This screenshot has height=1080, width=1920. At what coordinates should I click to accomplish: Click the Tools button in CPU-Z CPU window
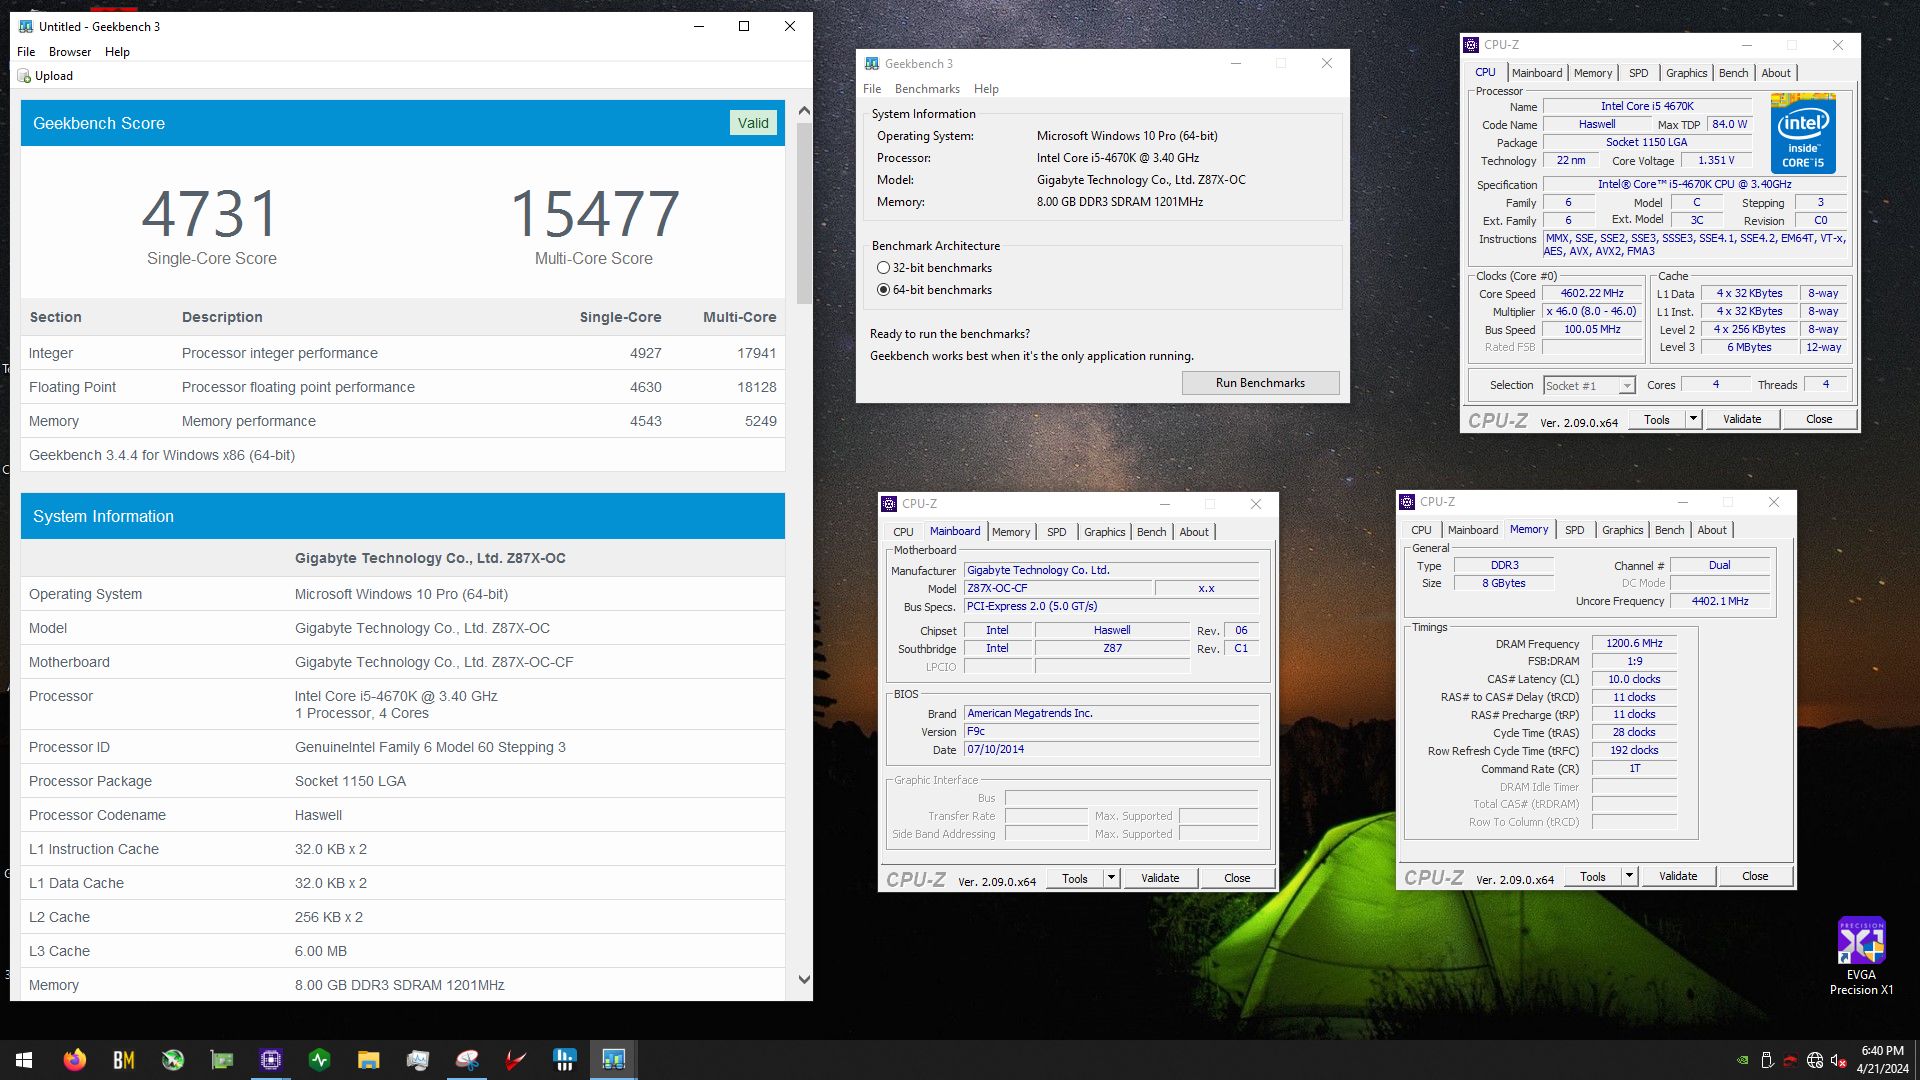(1657, 420)
